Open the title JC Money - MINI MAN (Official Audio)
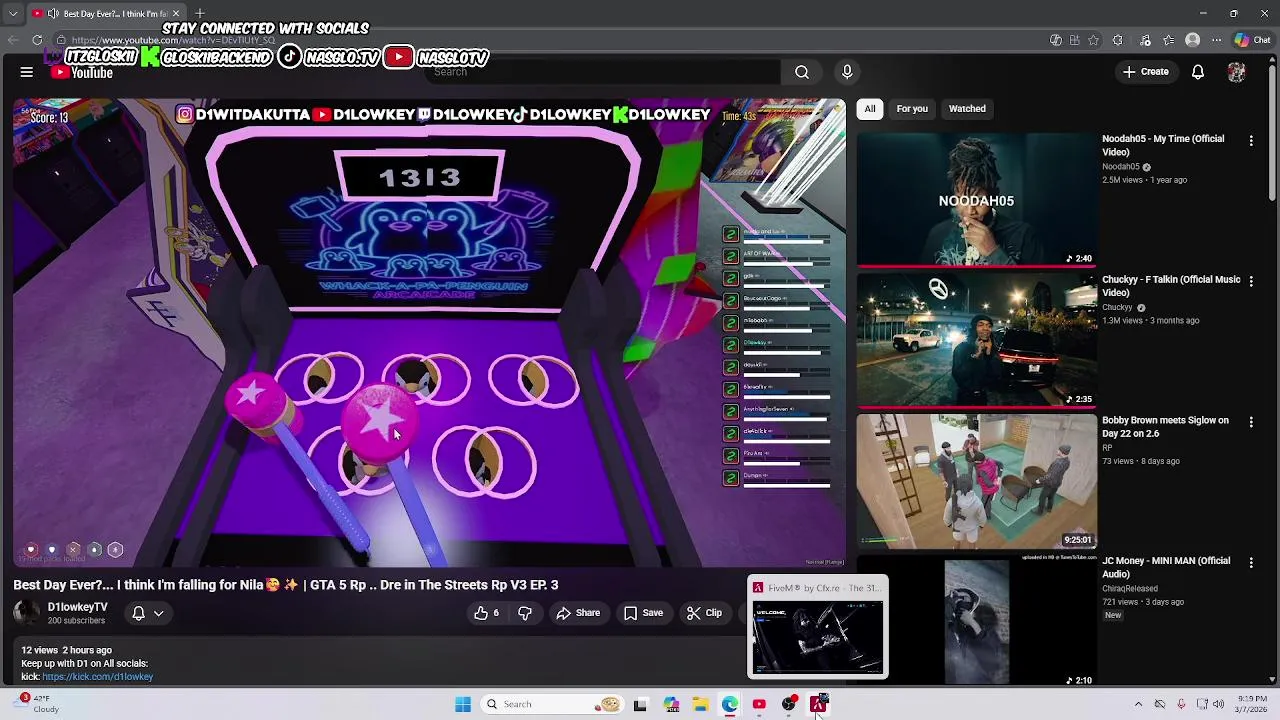1280x720 pixels. coord(1166,567)
